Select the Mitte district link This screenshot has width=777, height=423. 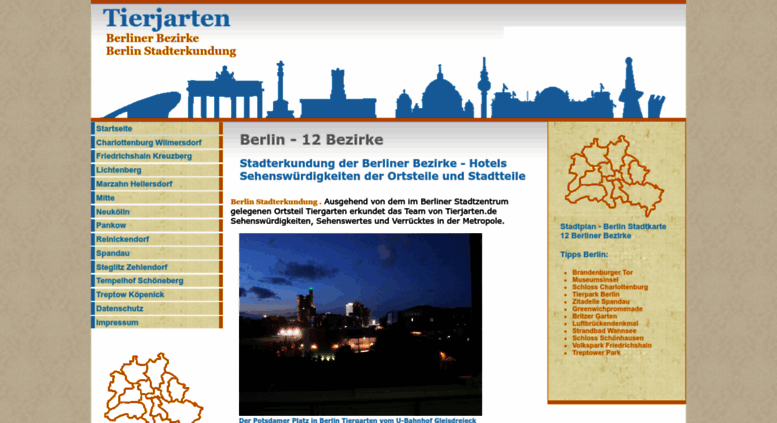(157, 198)
